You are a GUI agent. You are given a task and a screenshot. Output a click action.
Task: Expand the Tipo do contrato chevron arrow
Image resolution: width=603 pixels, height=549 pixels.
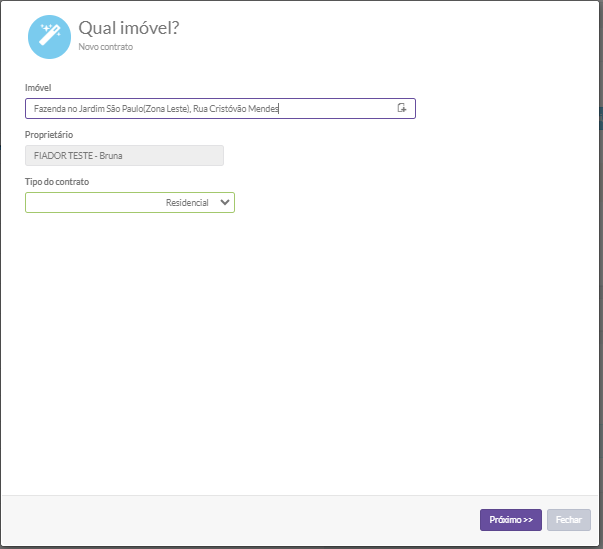coord(224,202)
